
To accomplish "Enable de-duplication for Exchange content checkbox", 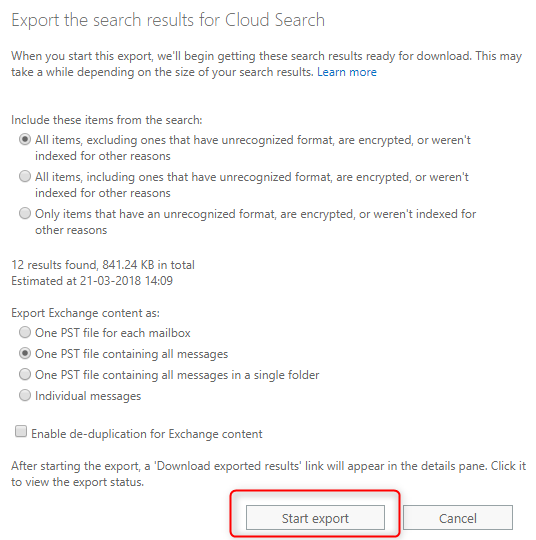I will pos(21,432).
